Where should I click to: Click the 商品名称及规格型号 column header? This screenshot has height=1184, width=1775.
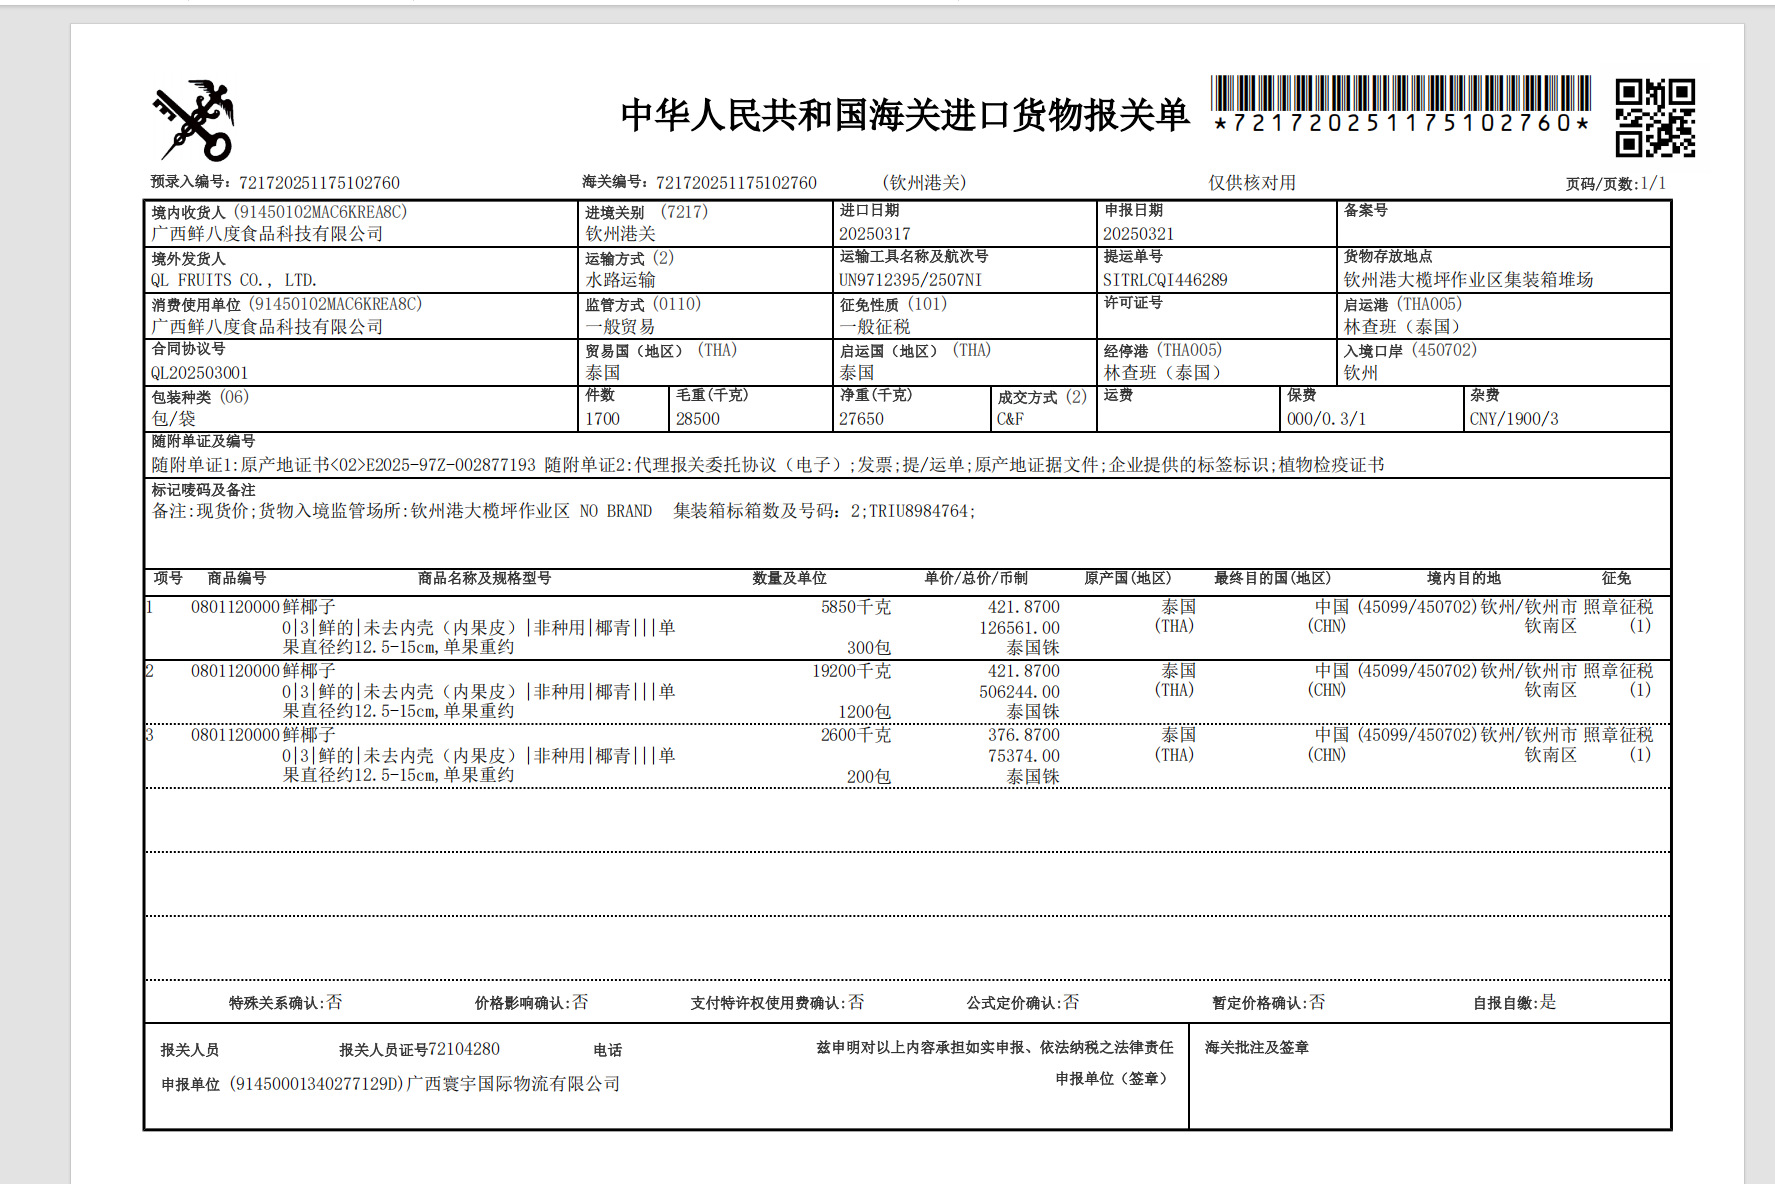pos(485,578)
